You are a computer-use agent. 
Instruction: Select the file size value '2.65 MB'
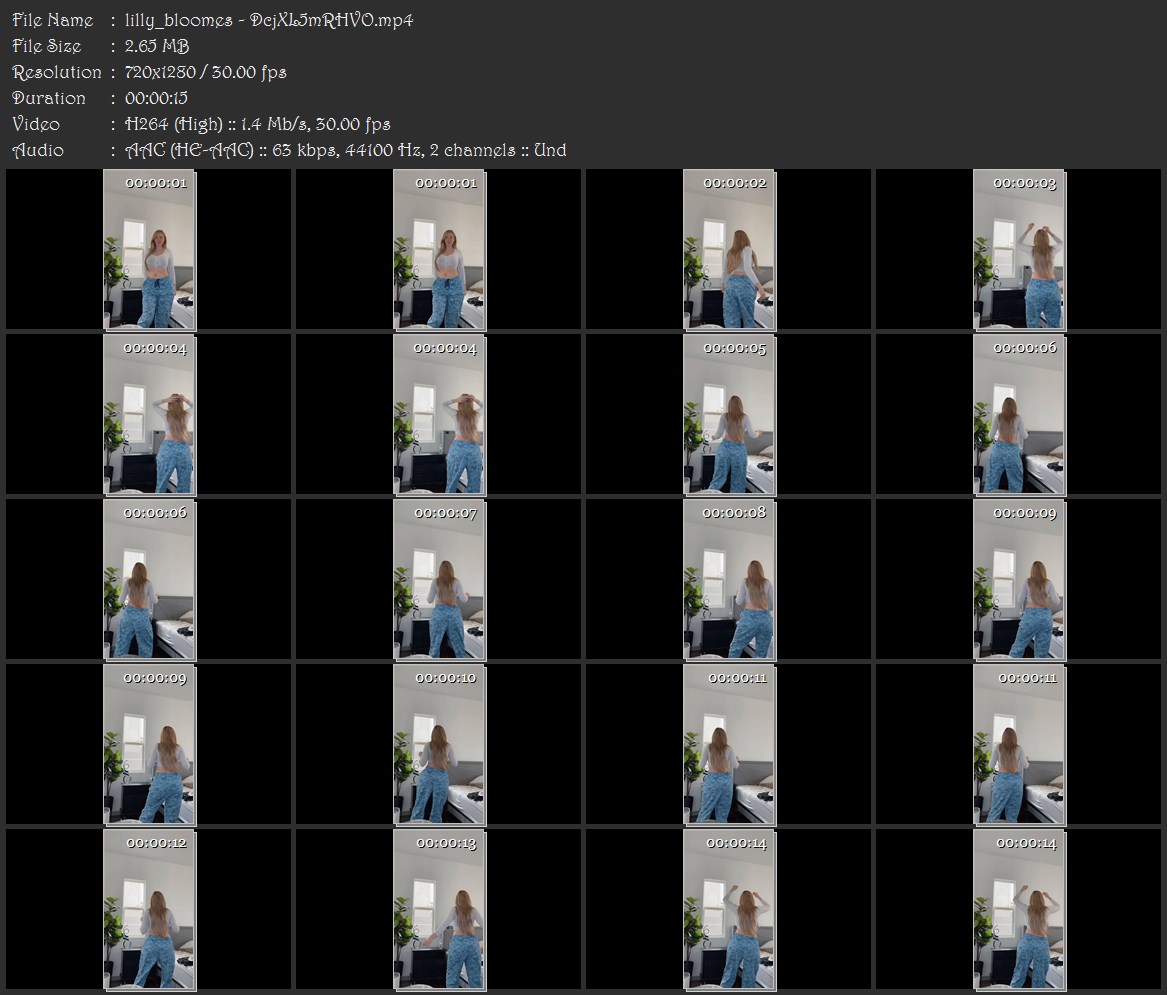157,46
